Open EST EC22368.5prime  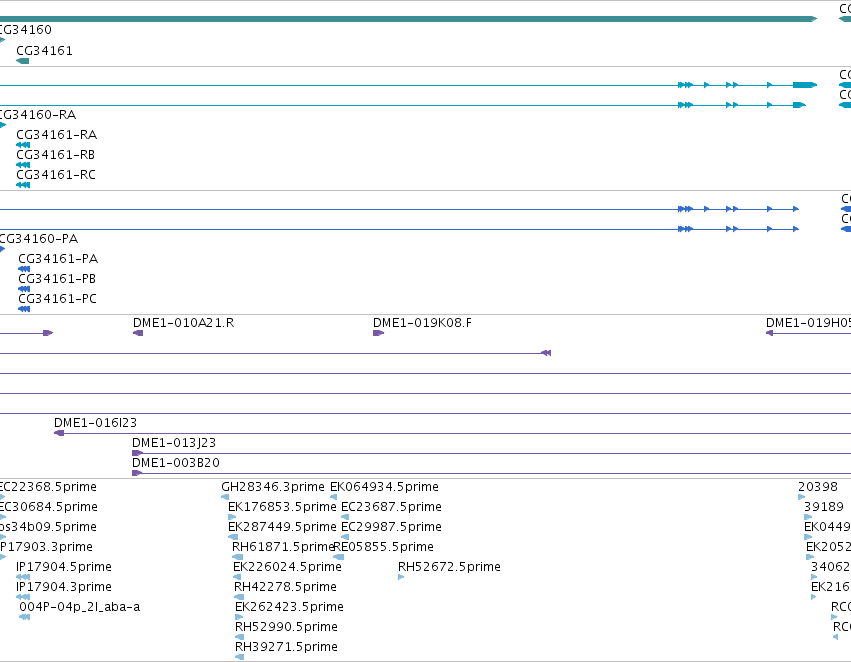coord(48,487)
